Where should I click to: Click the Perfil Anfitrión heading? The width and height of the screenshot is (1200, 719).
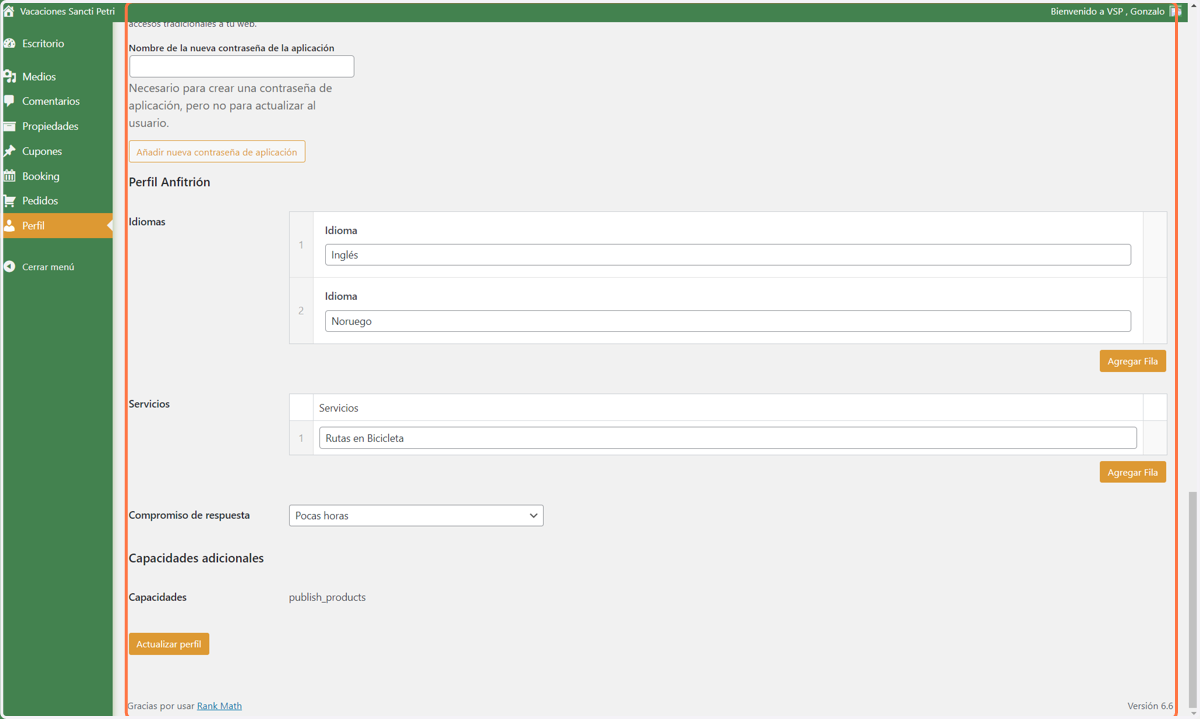(169, 182)
